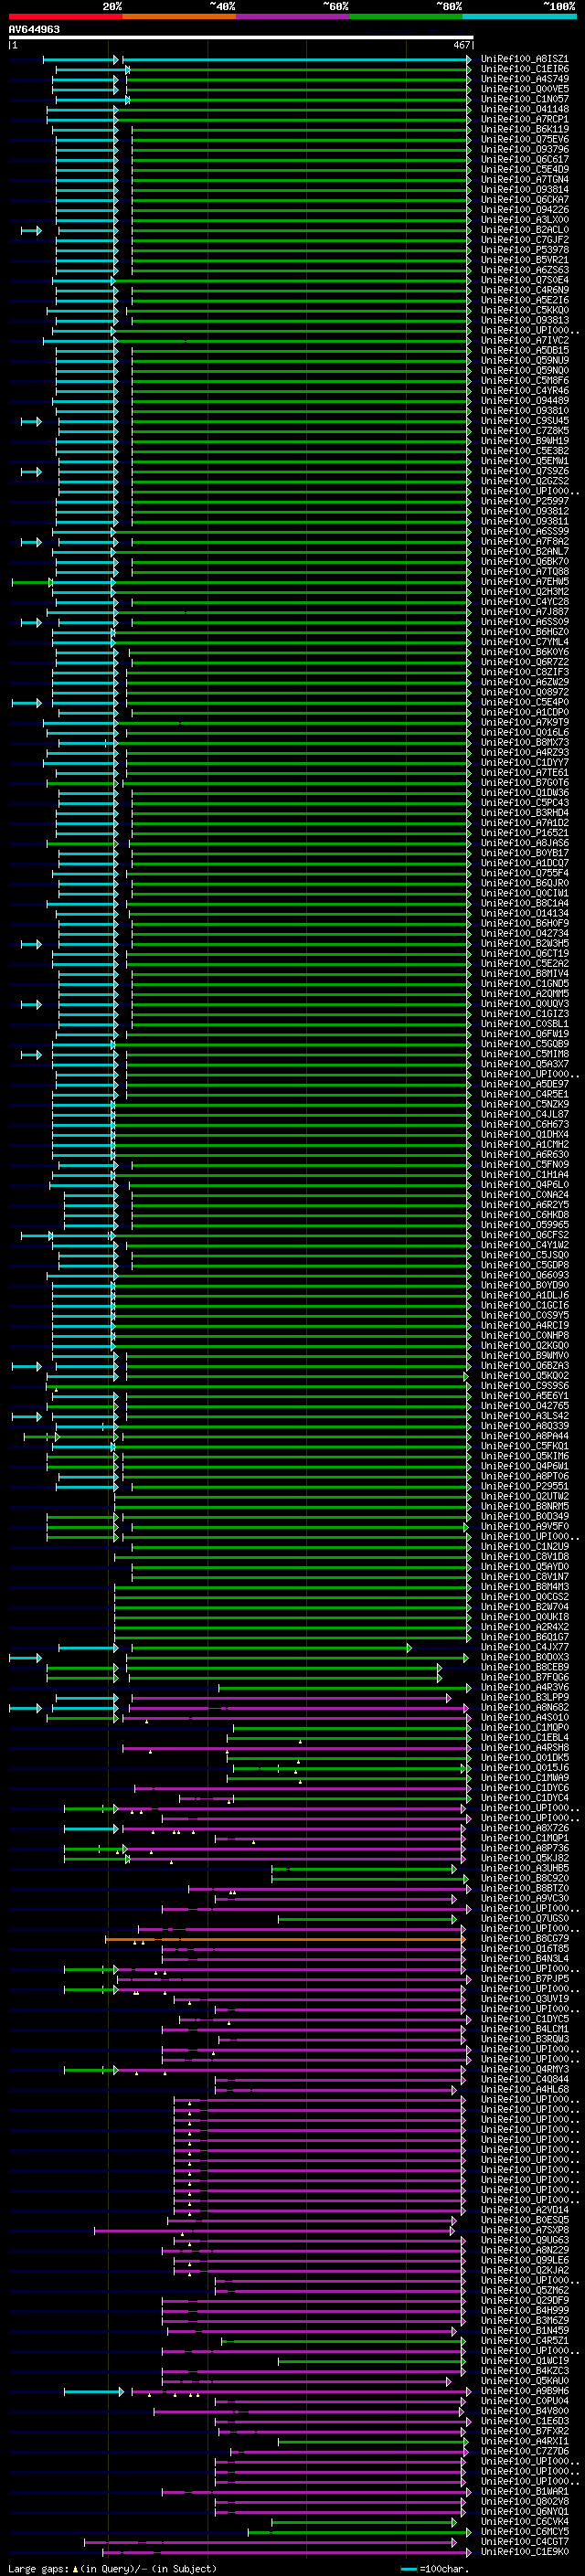Select hit UniRef100_Q015J6
Image resolution: width=585 pixels, height=2576 pixels.
[525, 1768]
